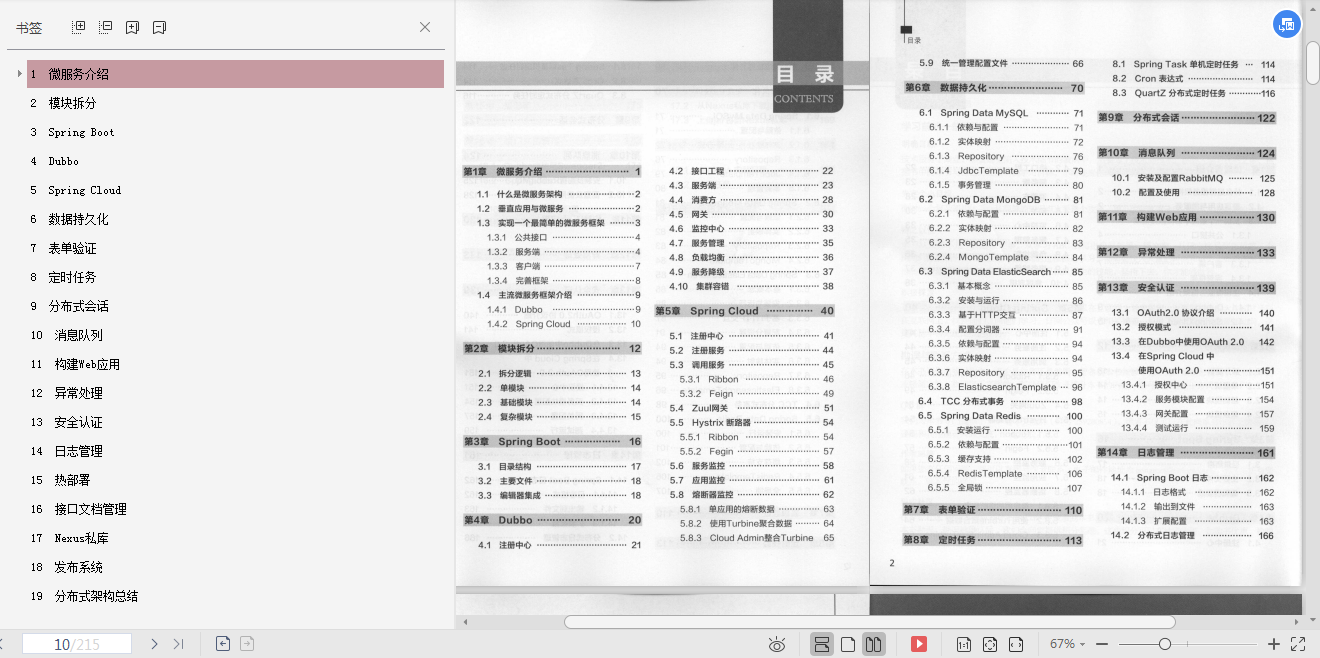This screenshot has height=658, width=1320.
Task: Select bookmark 1 微服务介绍
Action: (x=235, y=74)
